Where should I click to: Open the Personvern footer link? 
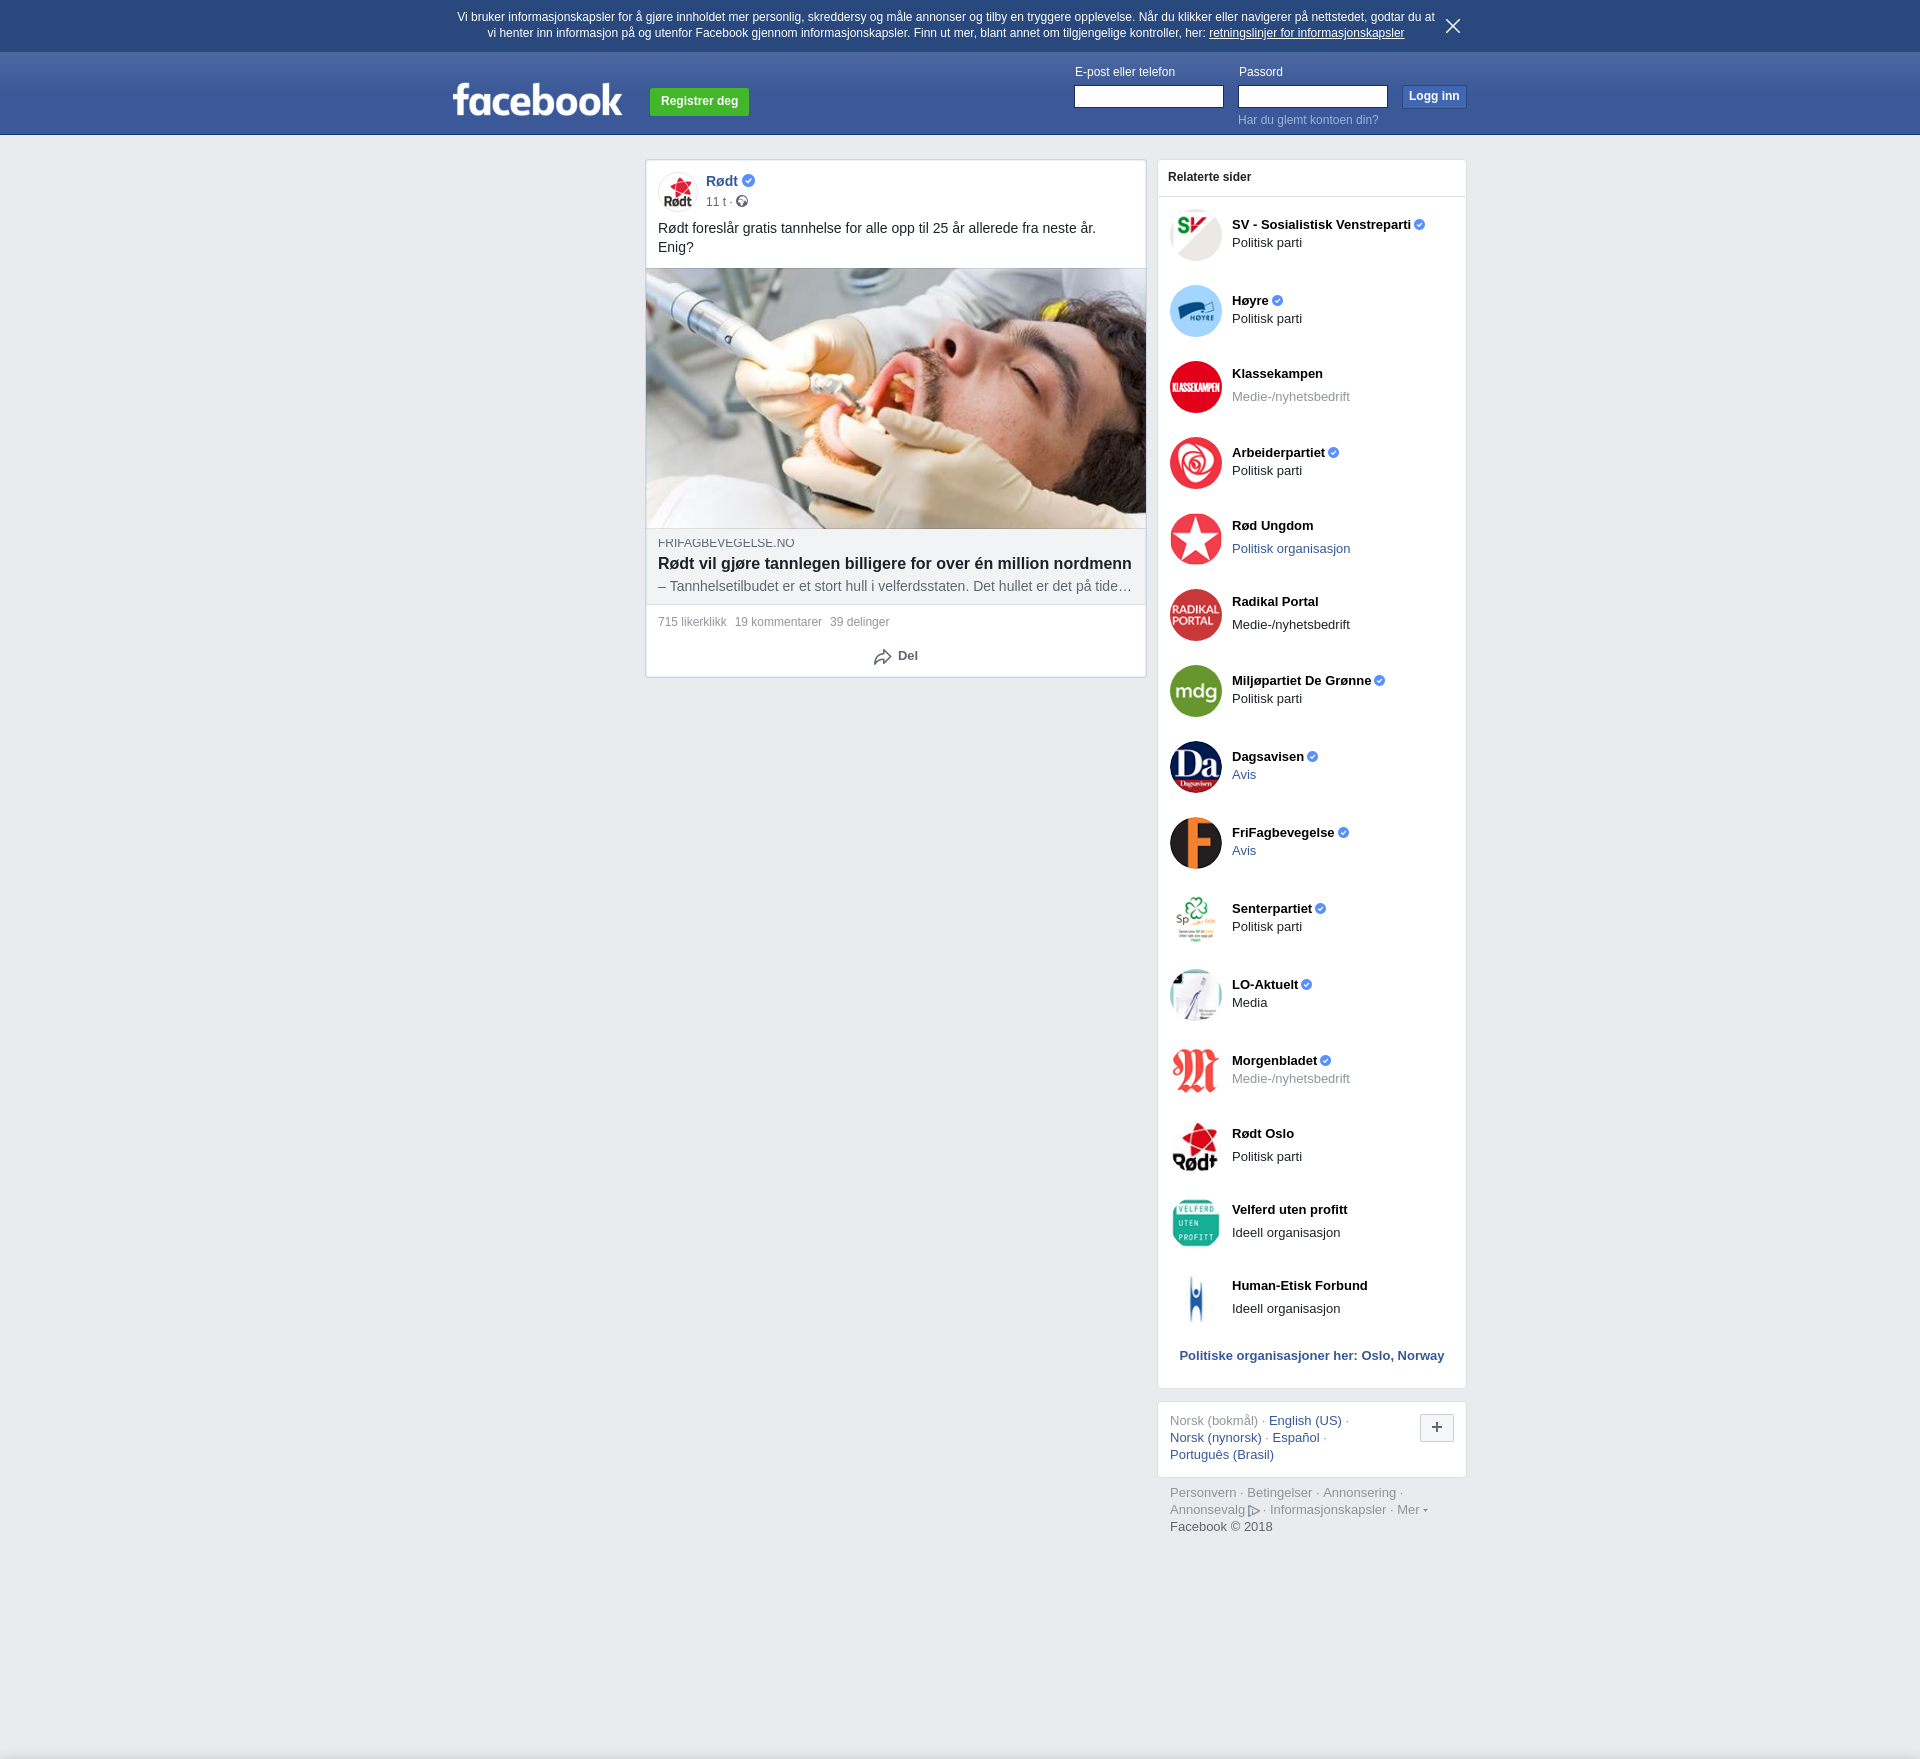coord(1203,1493)
